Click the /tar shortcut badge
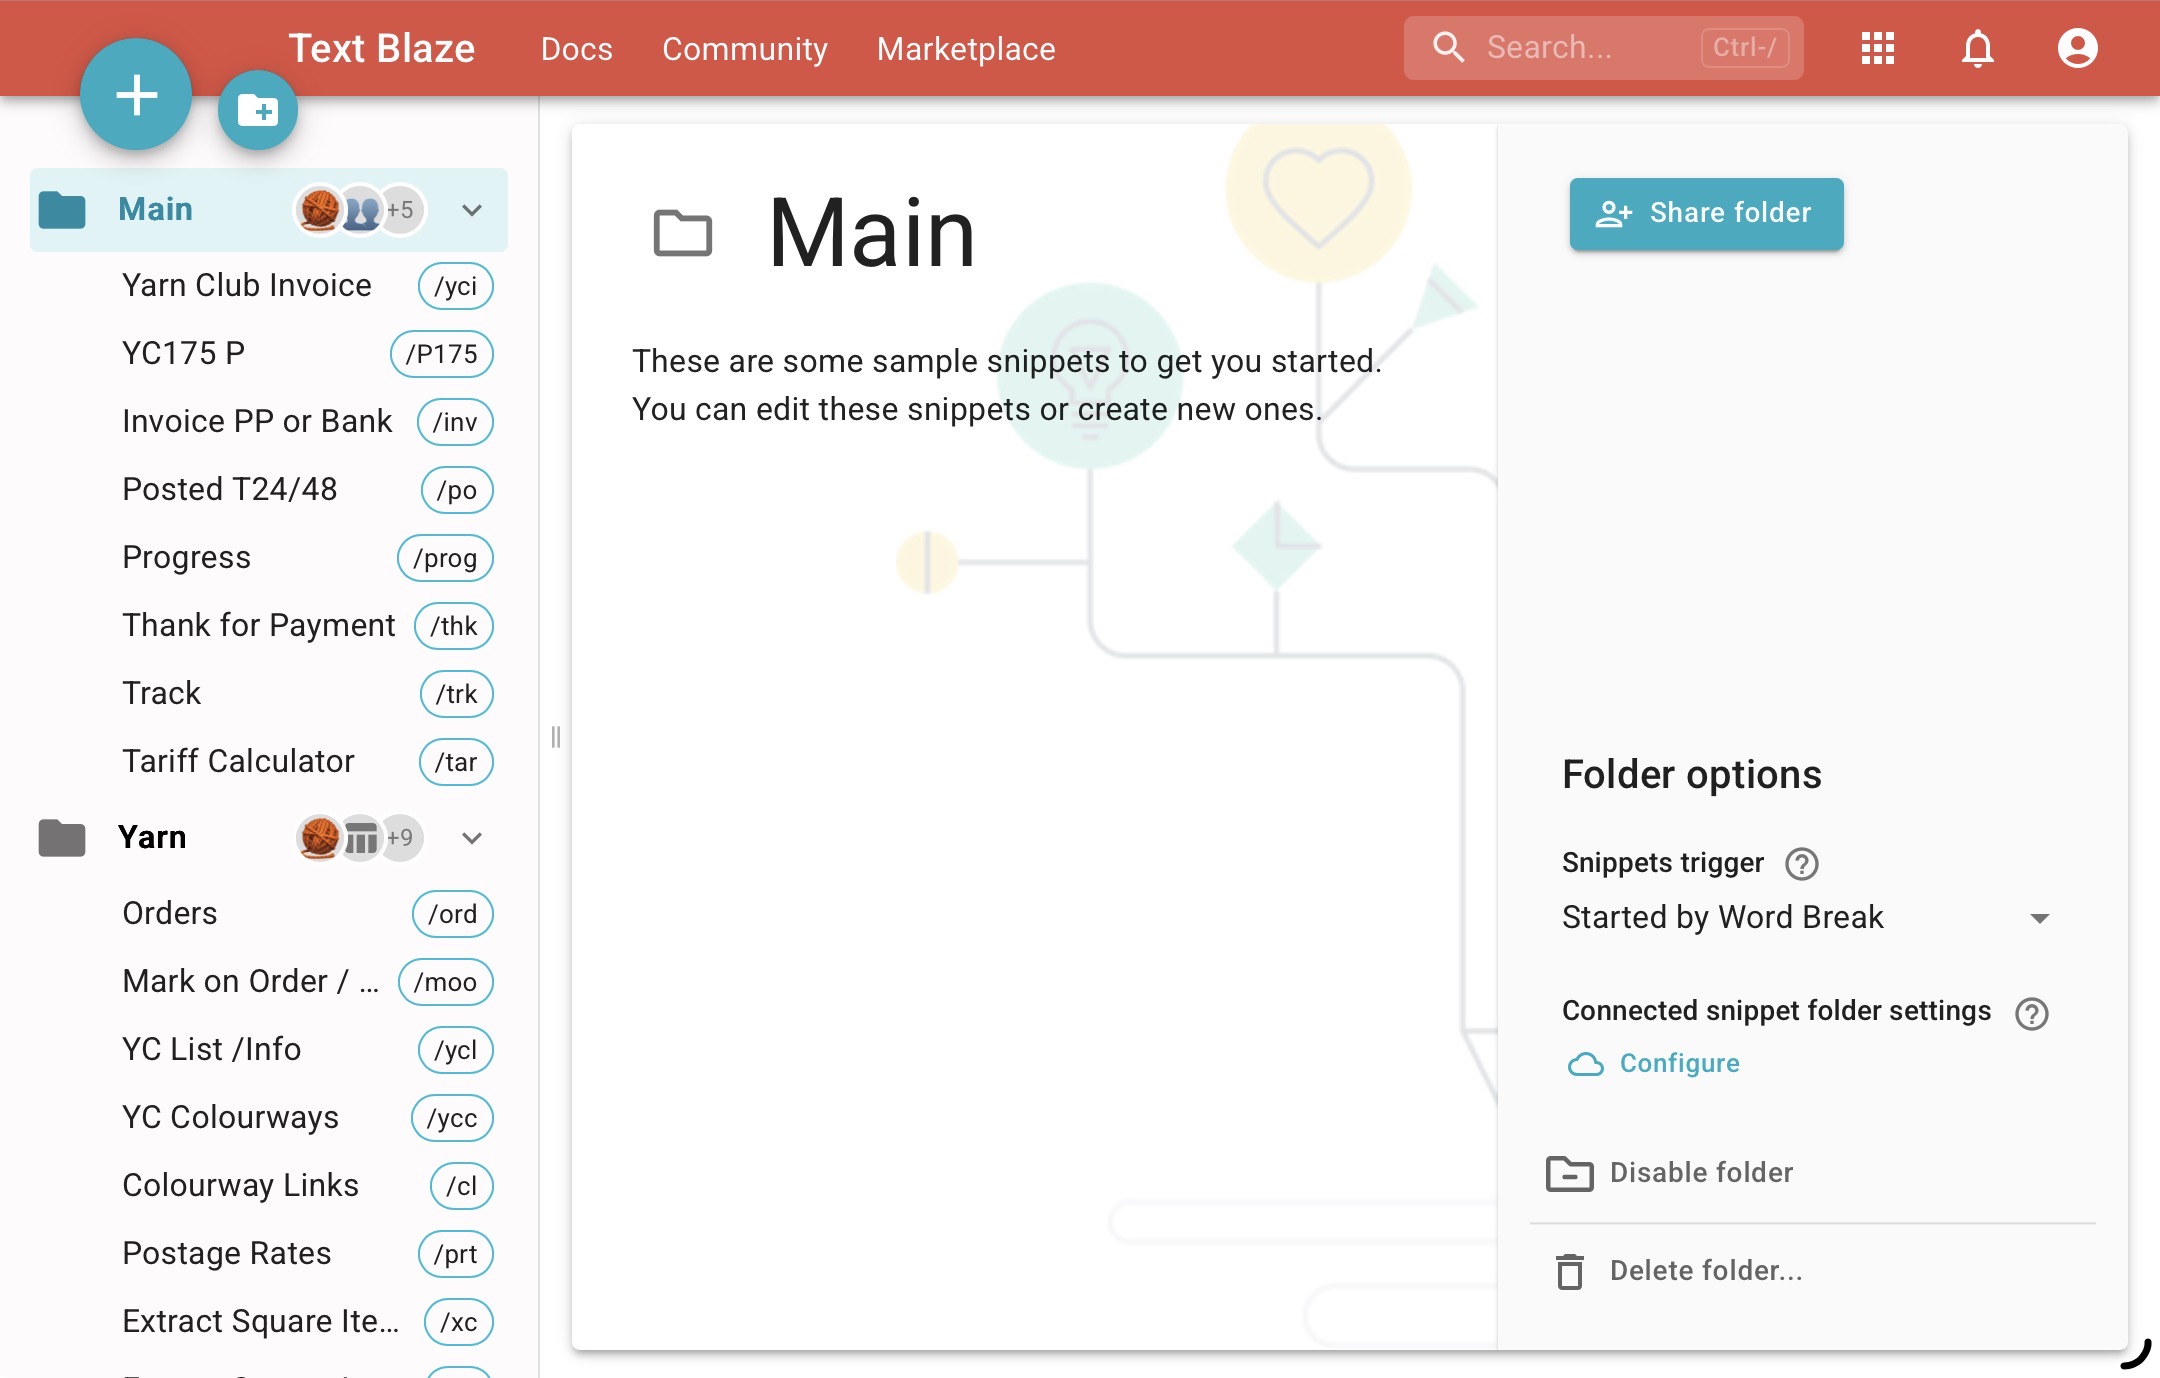Screen dimensions: 2160x1378 pos(456,762)
